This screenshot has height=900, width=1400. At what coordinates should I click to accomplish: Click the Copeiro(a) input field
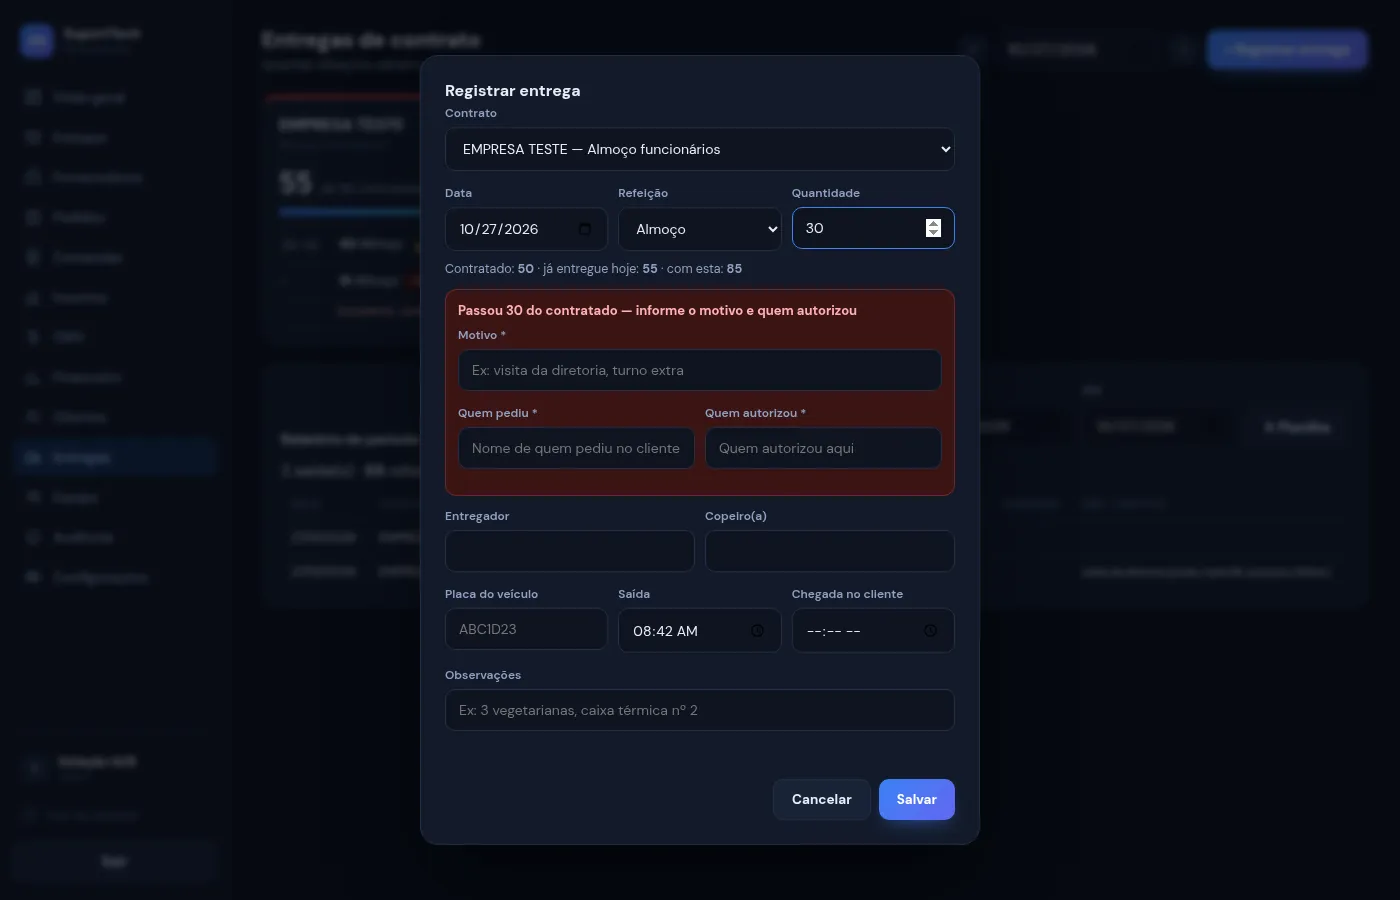(x=830, y=551)
